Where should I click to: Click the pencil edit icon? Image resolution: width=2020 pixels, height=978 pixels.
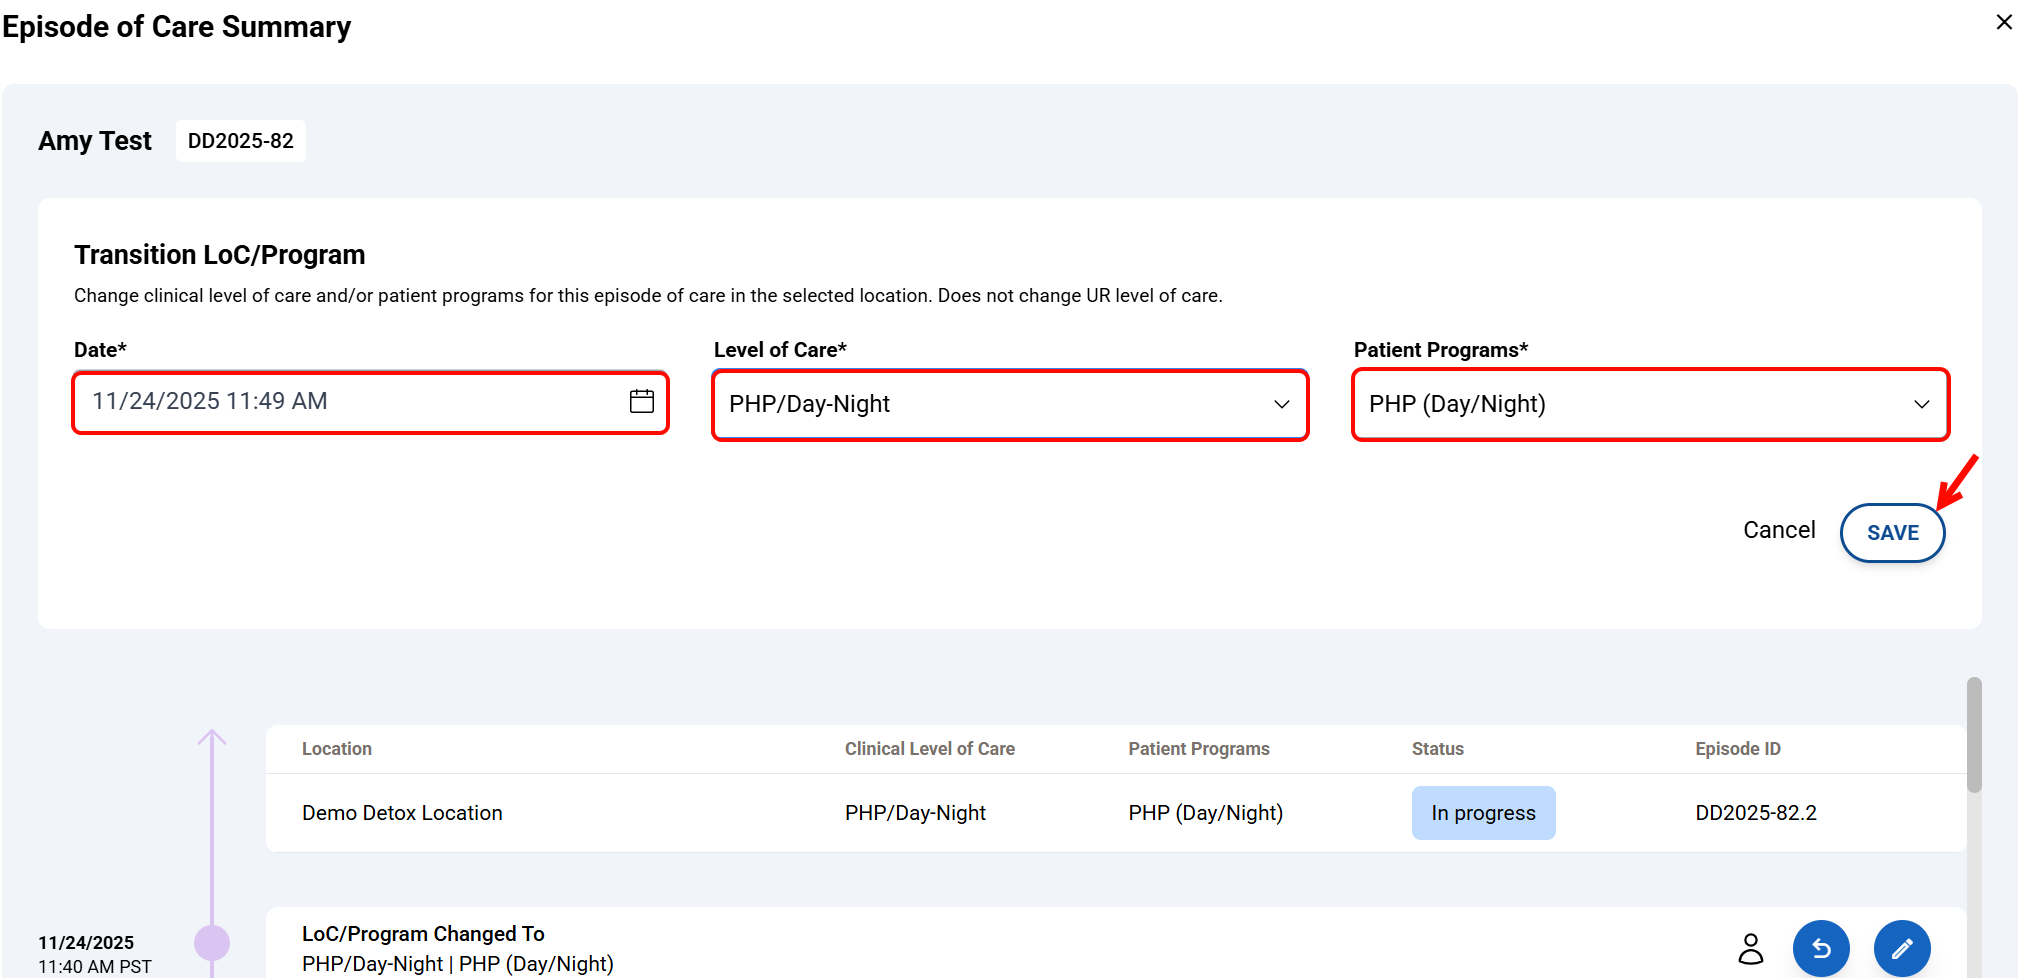(x=1901, y=947)
